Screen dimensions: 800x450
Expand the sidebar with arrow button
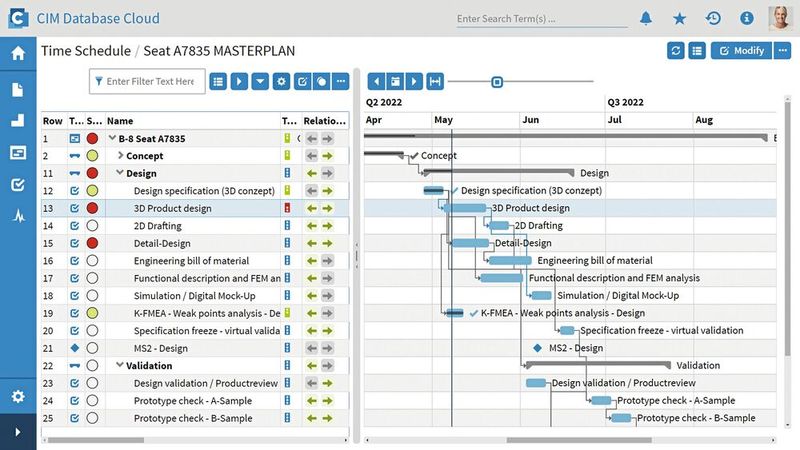[x=18, y=432]
